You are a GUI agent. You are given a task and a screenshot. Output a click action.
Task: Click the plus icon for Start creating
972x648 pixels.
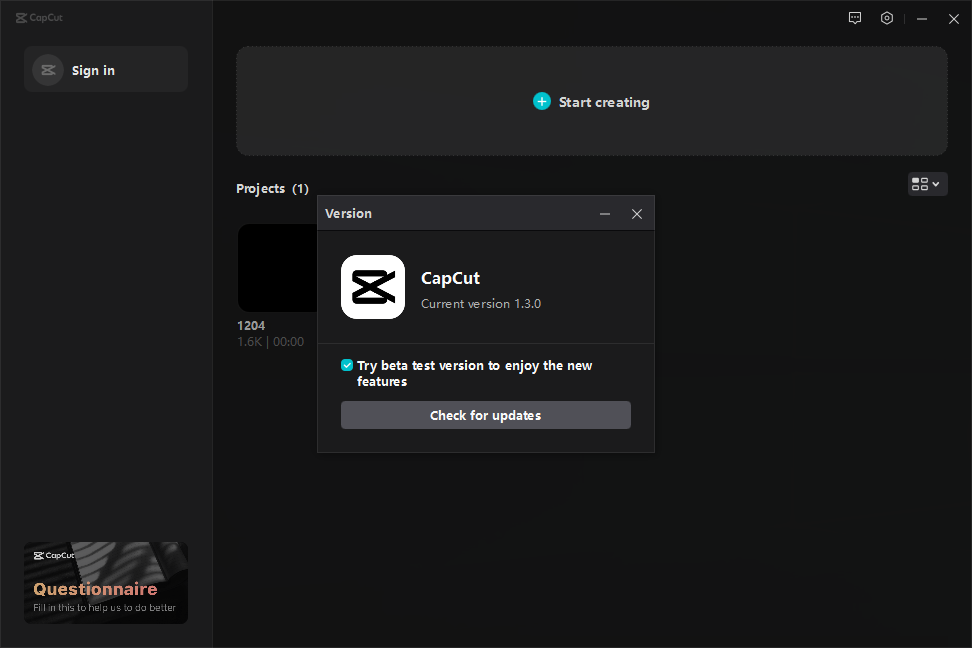(542, 101)
